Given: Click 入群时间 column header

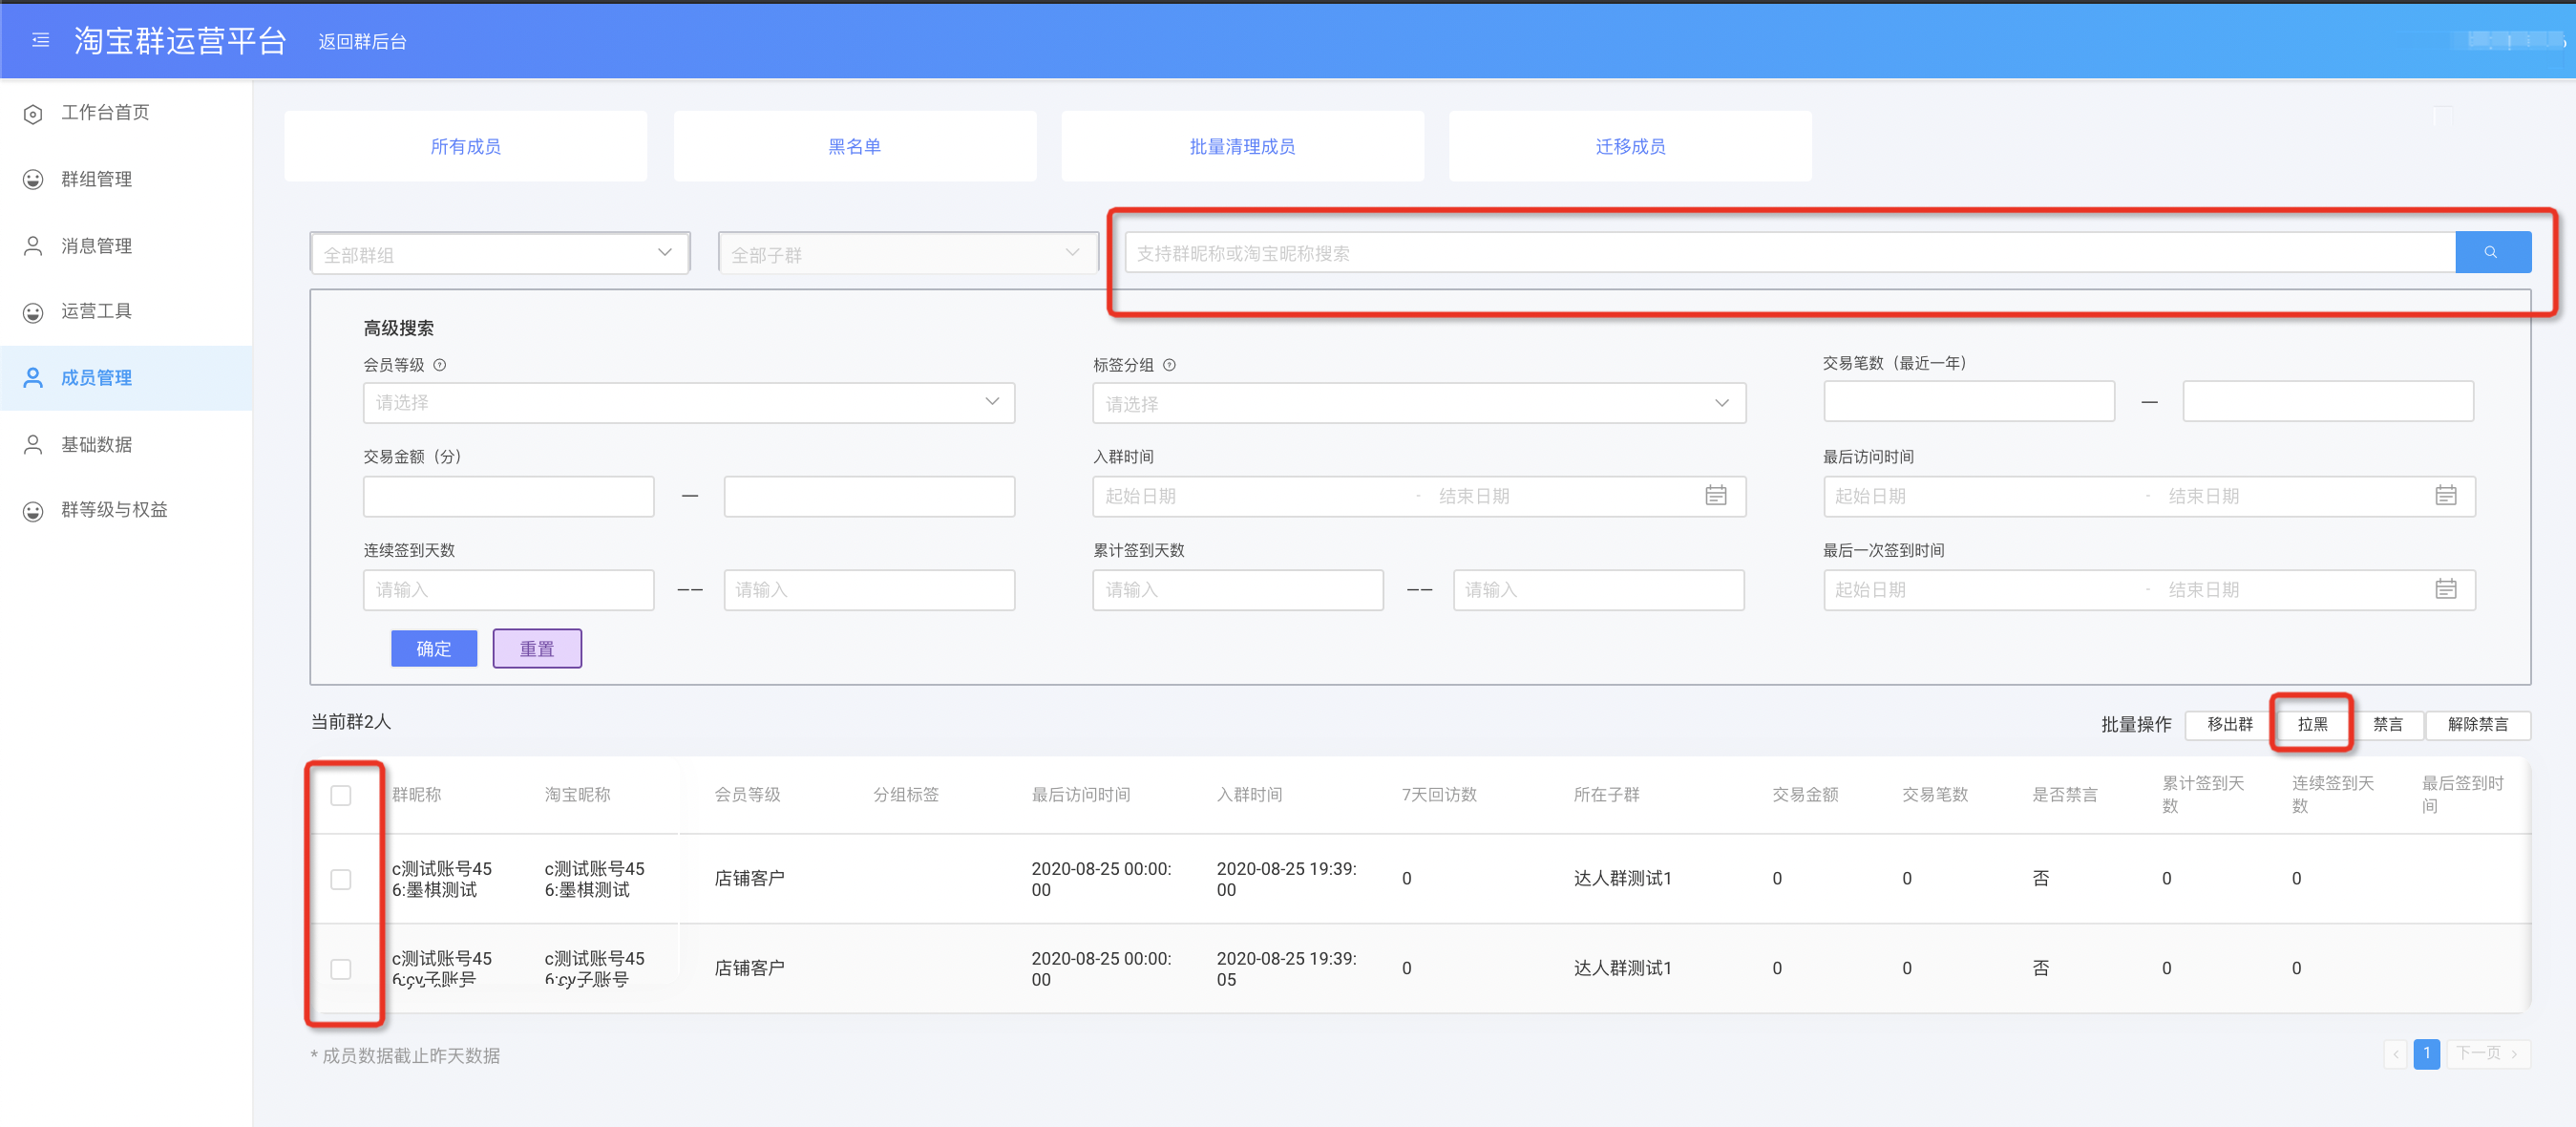Looking at the screenshot, I should [1250, 795].
